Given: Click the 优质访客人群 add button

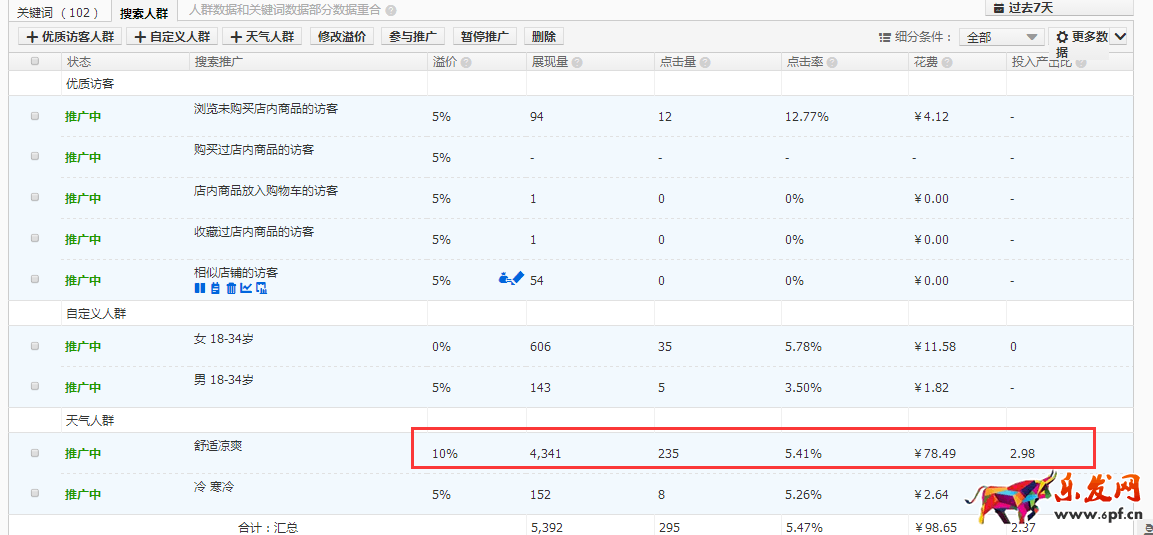Looking at the screenshot, I should [x=70, y=37].
